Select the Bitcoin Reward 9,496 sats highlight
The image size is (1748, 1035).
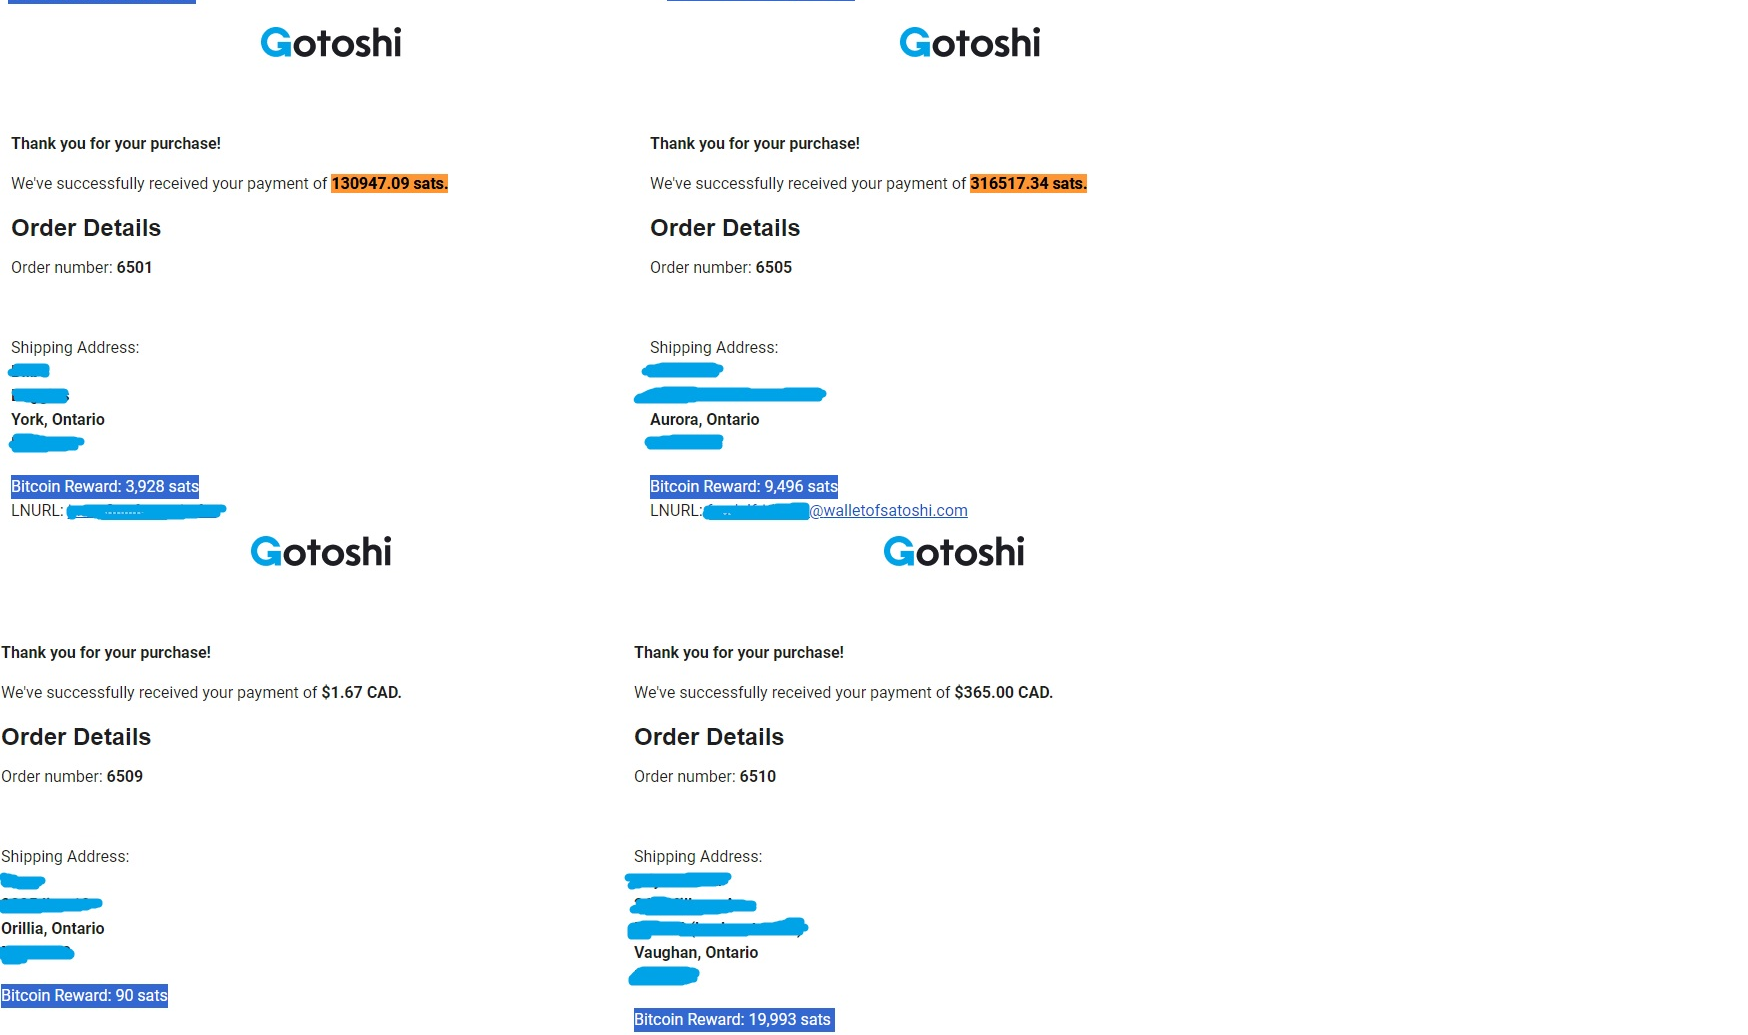coord(744,487)
